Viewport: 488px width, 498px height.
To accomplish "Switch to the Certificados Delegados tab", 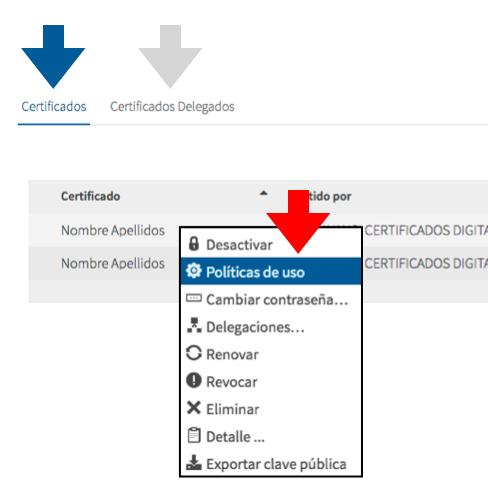I will point(172,107).
